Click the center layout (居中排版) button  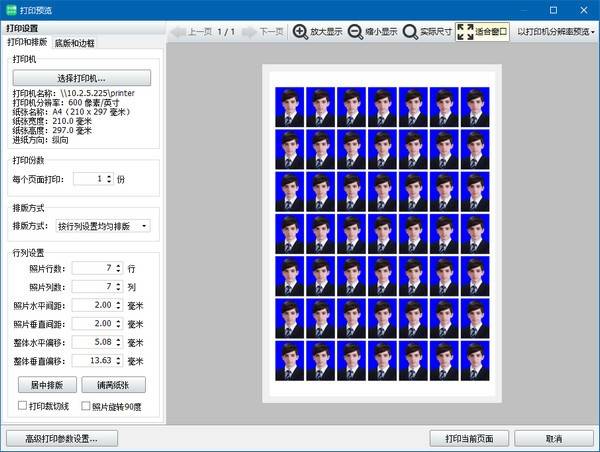(47, 384)
